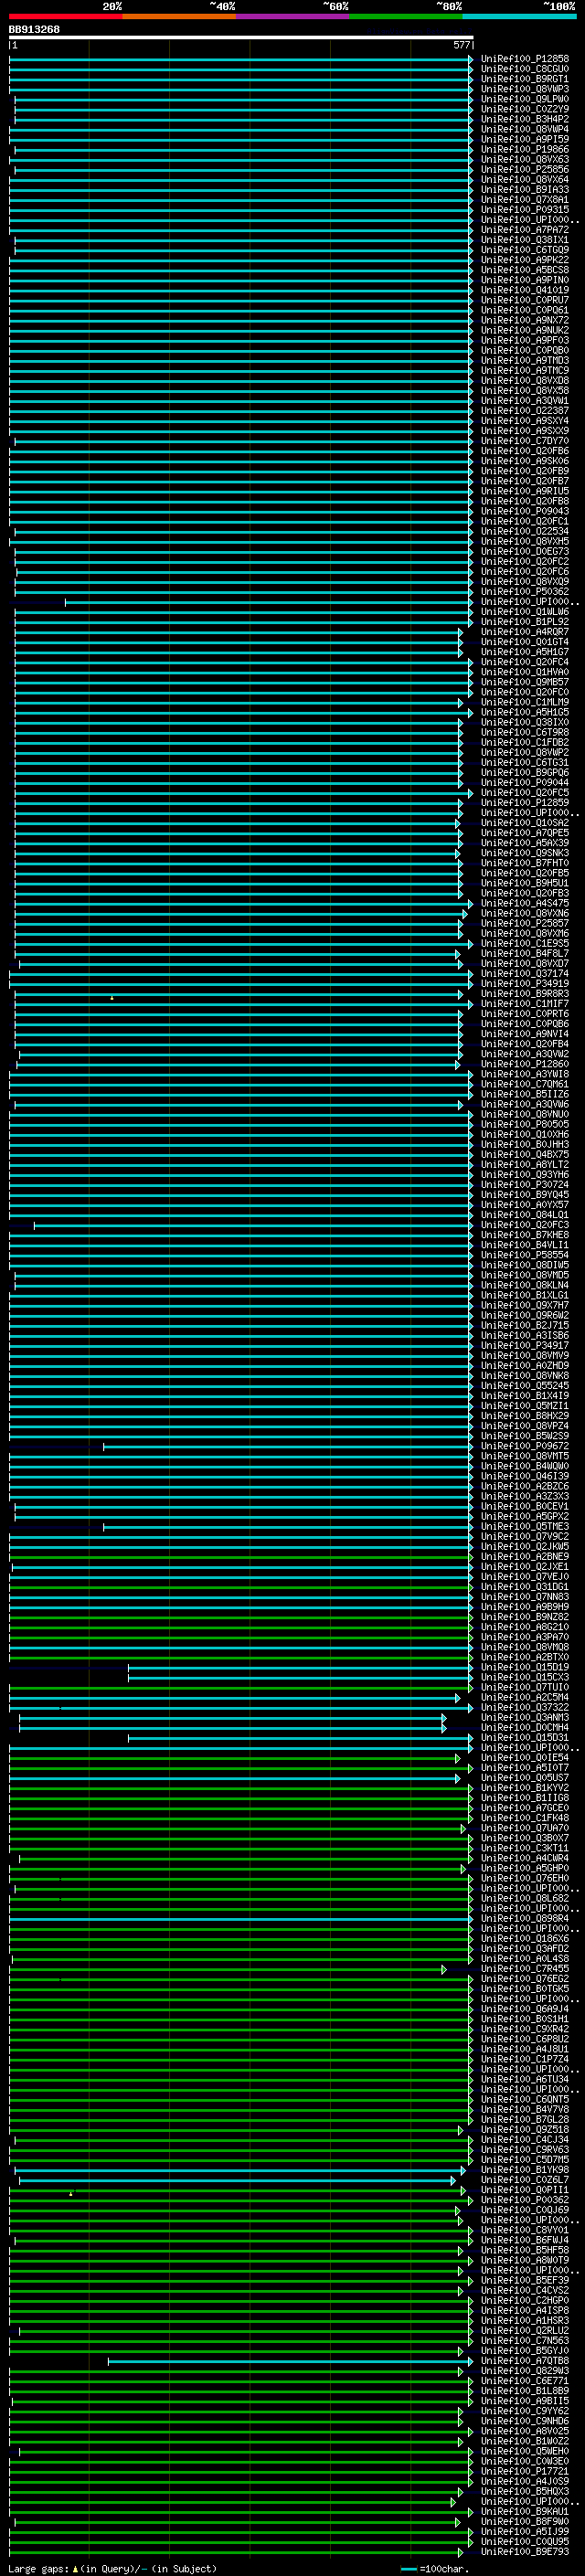
Task: Select label UniRef100_P80505
Action: (525, 1125)
